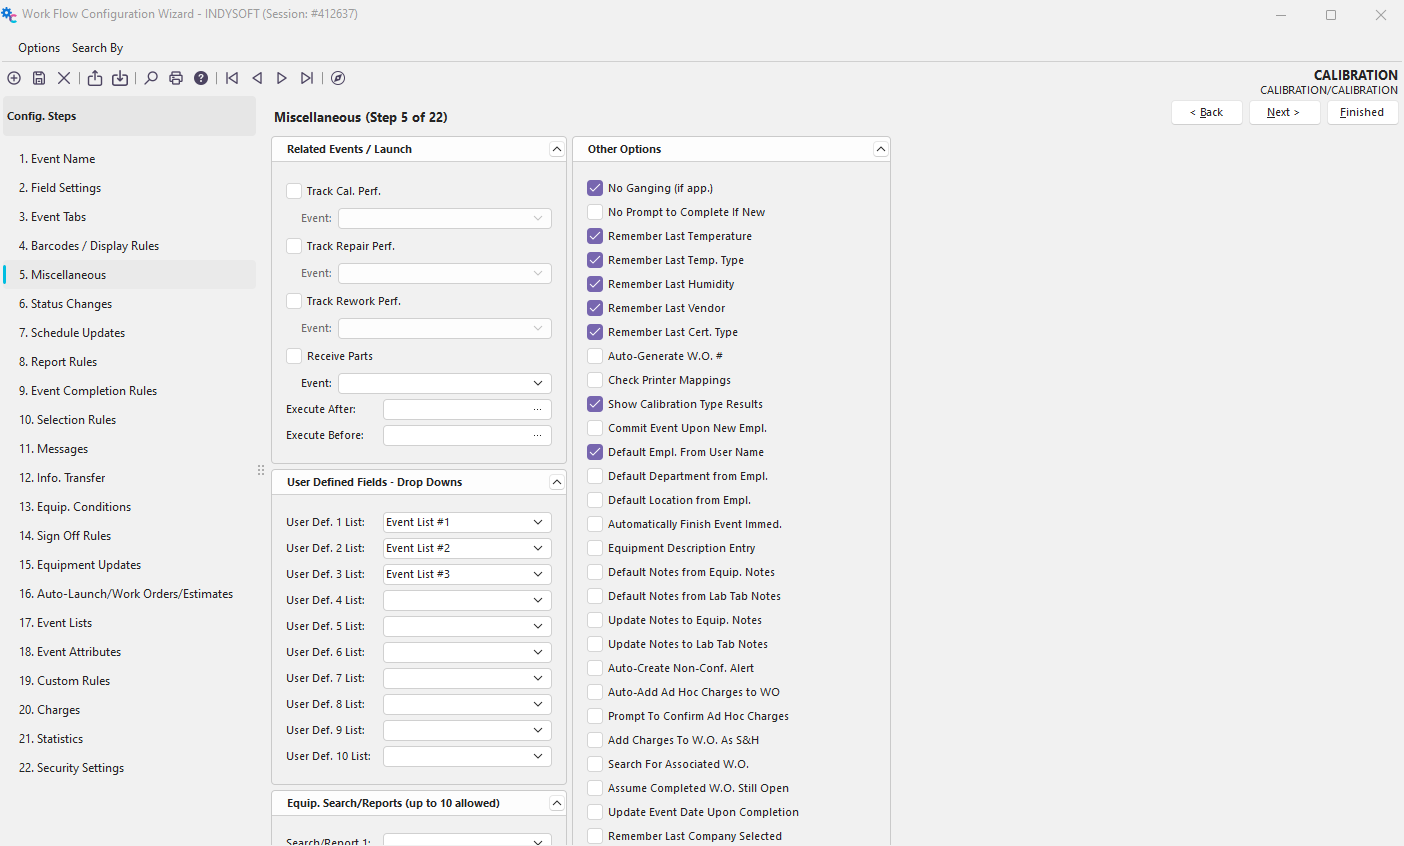Click the Finished button
The width and height of the screenshot is (1404, 846).
pos(1362,112)
